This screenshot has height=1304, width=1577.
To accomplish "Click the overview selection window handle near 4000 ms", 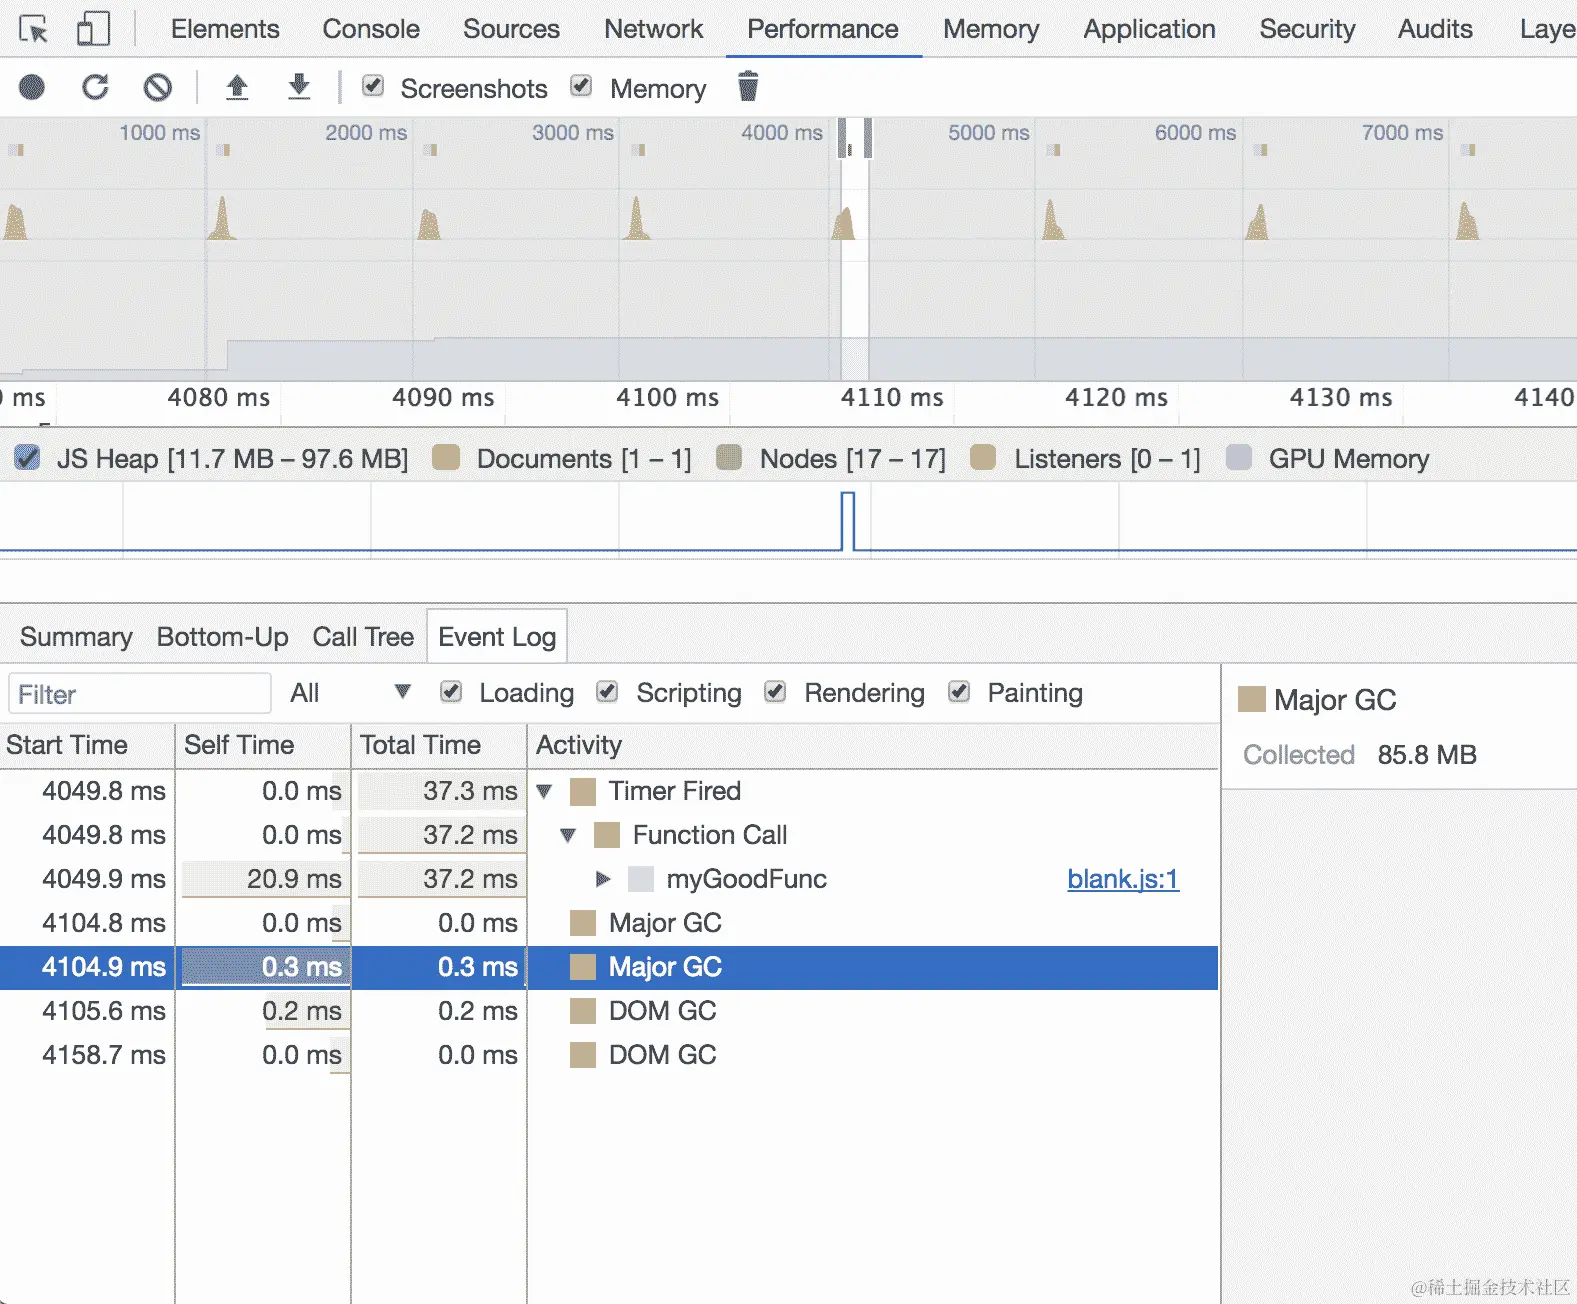I will click(x=842, y=138).
